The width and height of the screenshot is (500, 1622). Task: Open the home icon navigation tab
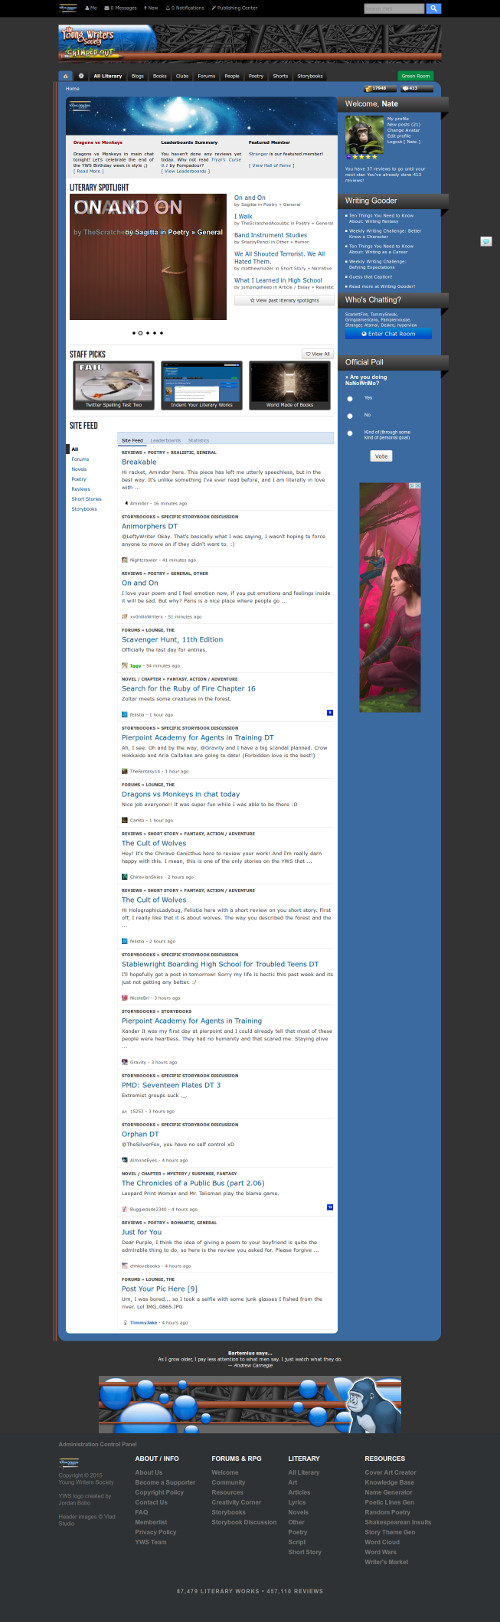coord(66,75)
